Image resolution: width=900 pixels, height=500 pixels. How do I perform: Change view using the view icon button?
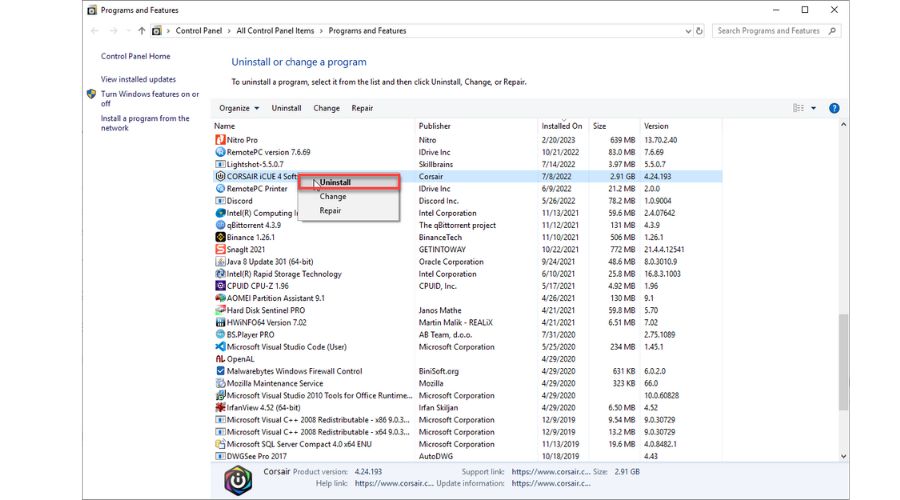(x=798, y=108)
